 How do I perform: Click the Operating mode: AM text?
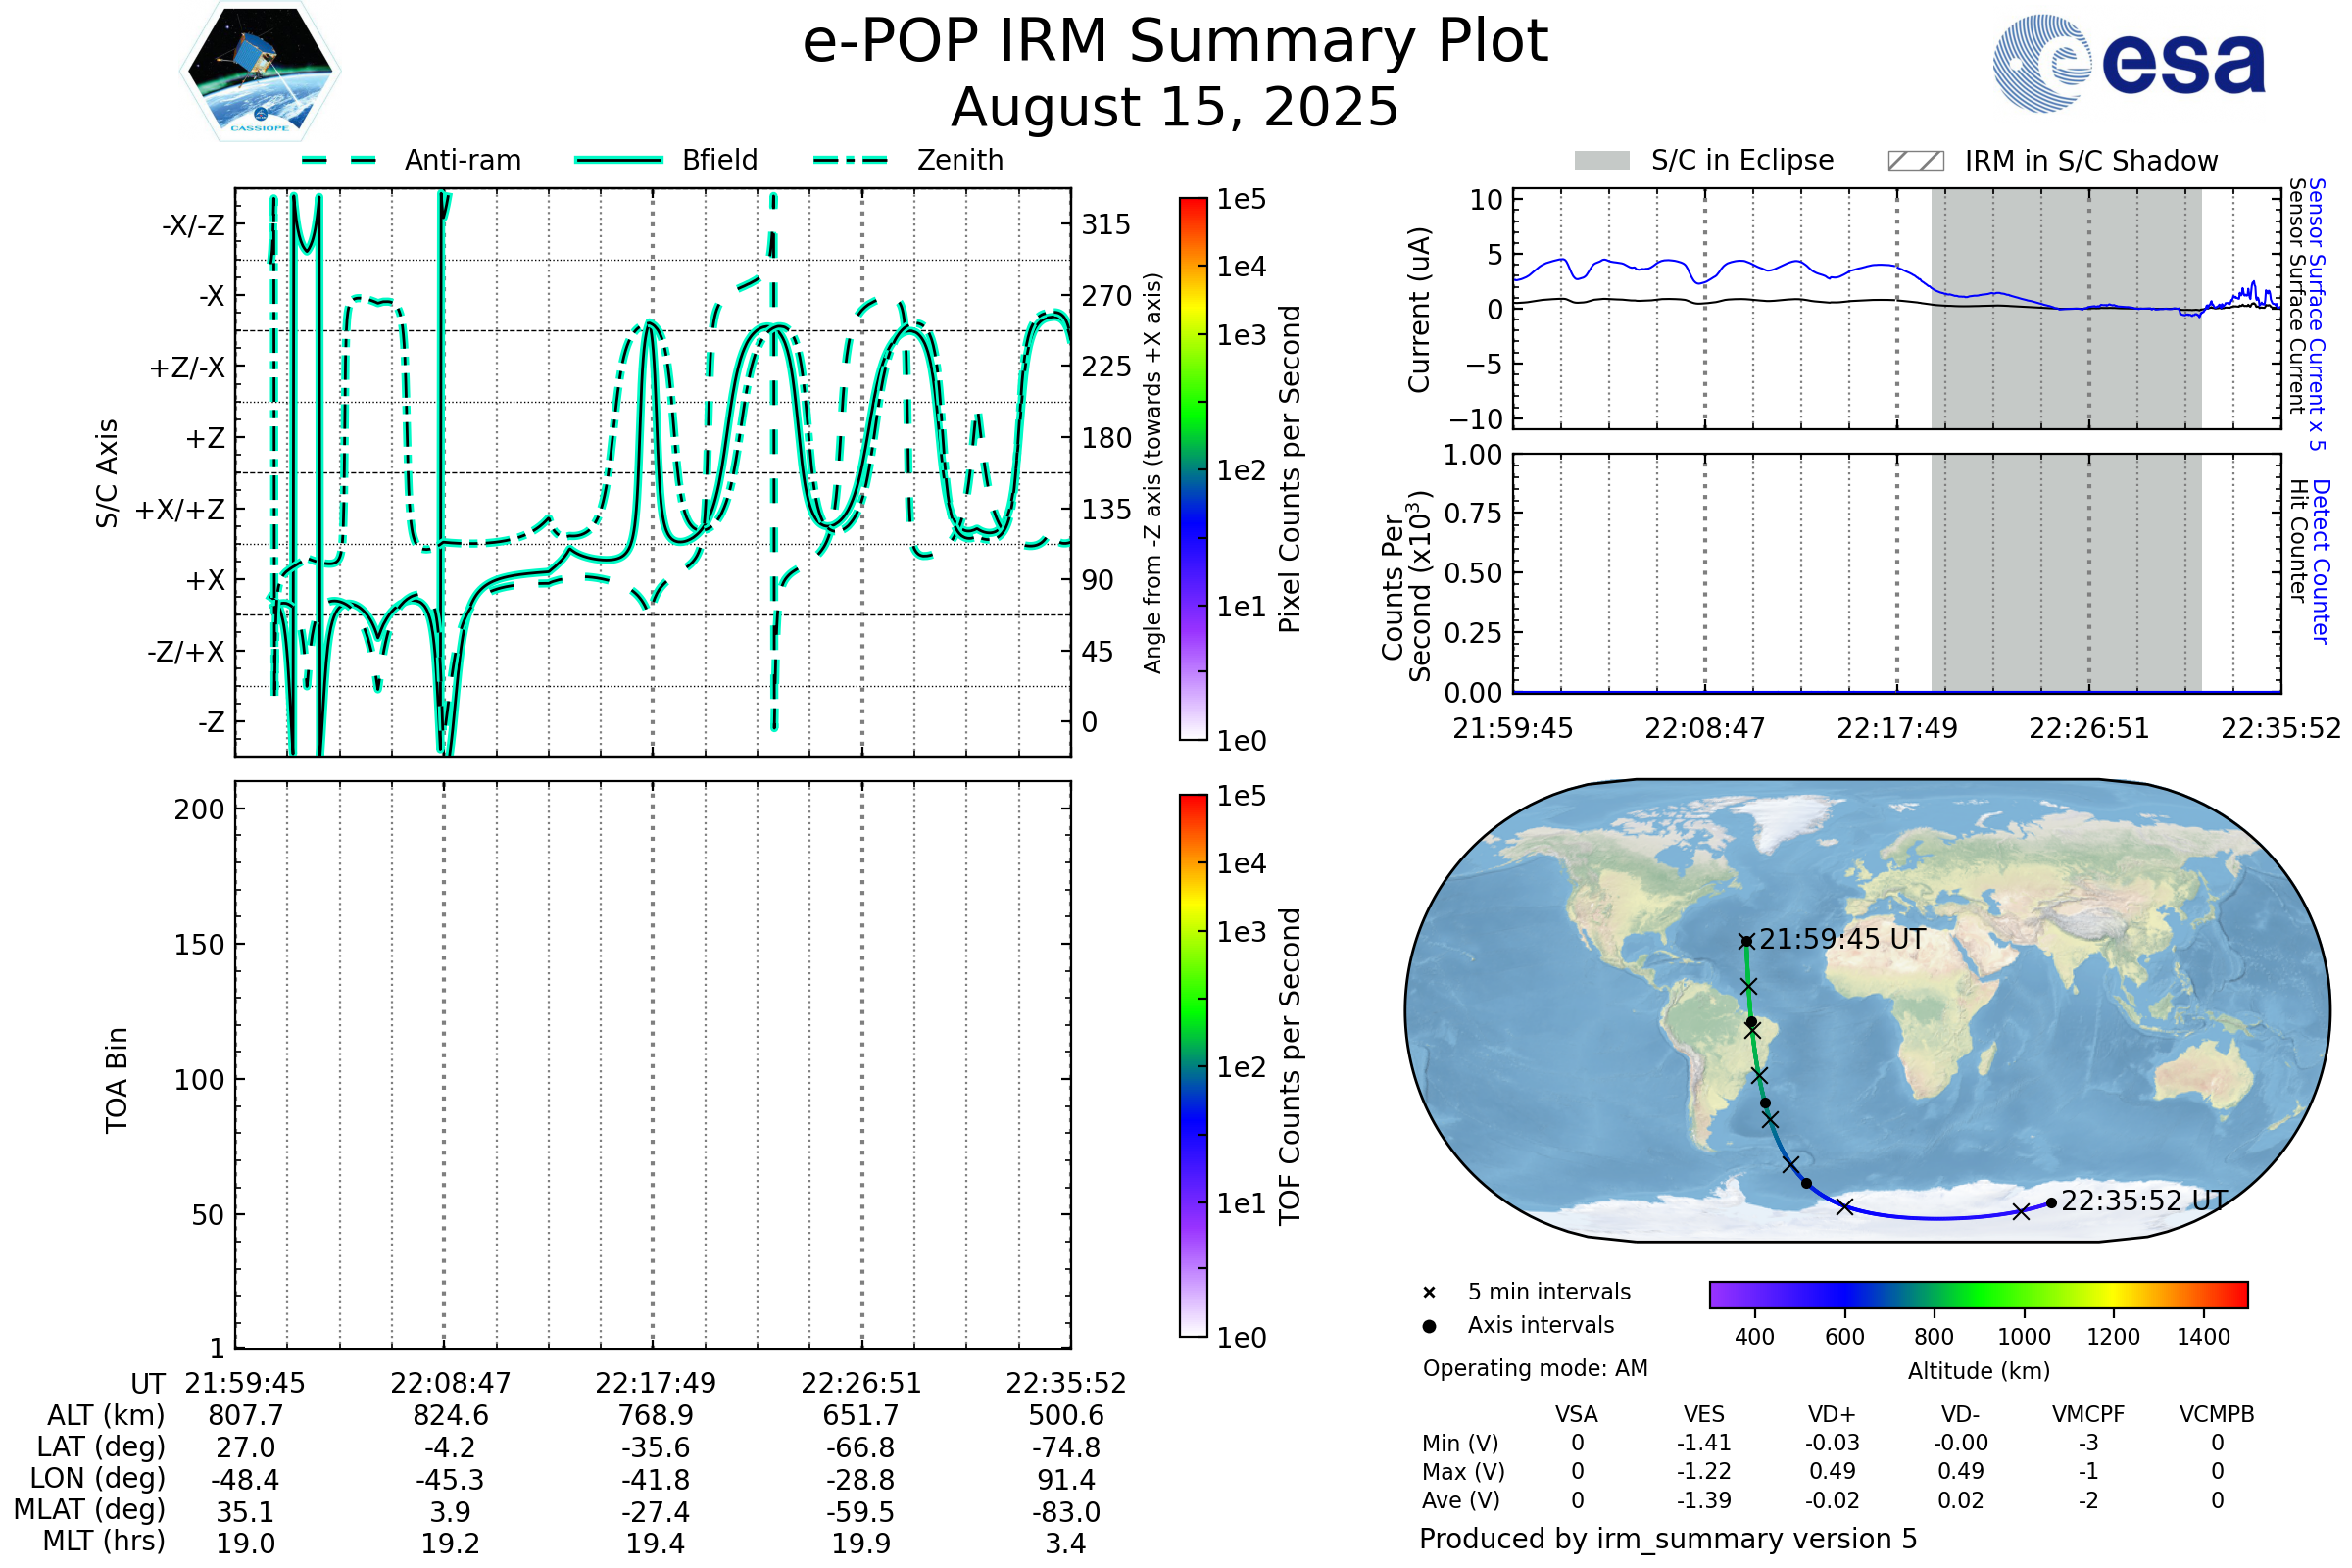[1535, 1368]
